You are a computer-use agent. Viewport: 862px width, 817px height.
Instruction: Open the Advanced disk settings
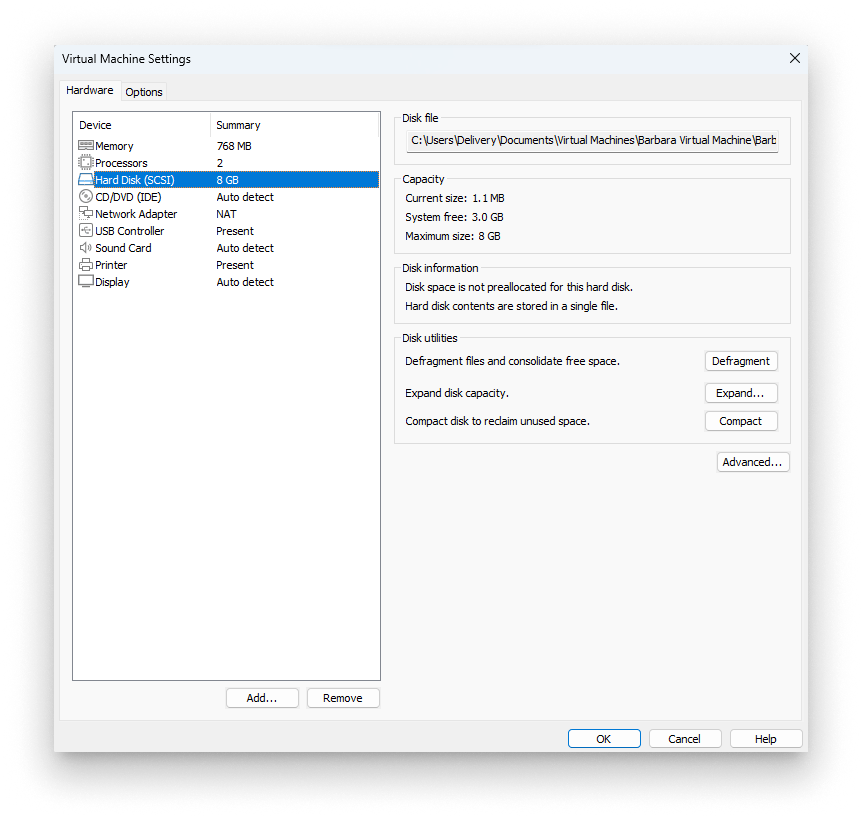(x=753, y=462)
